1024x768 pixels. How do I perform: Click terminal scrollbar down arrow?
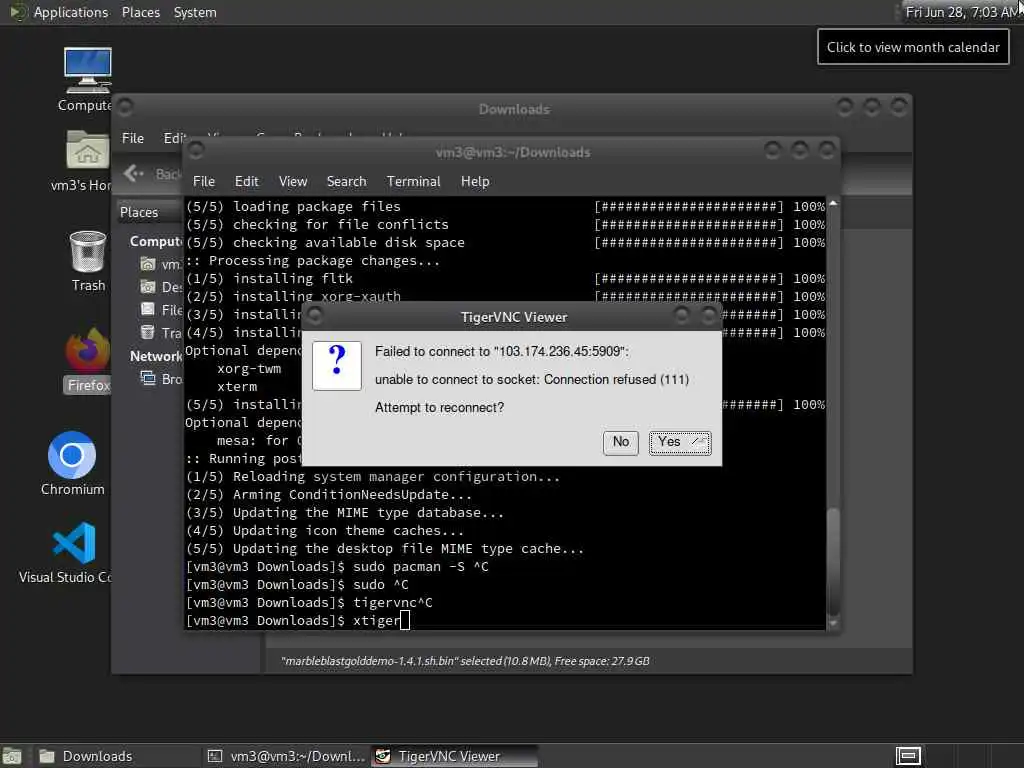[x=833, y=624]
